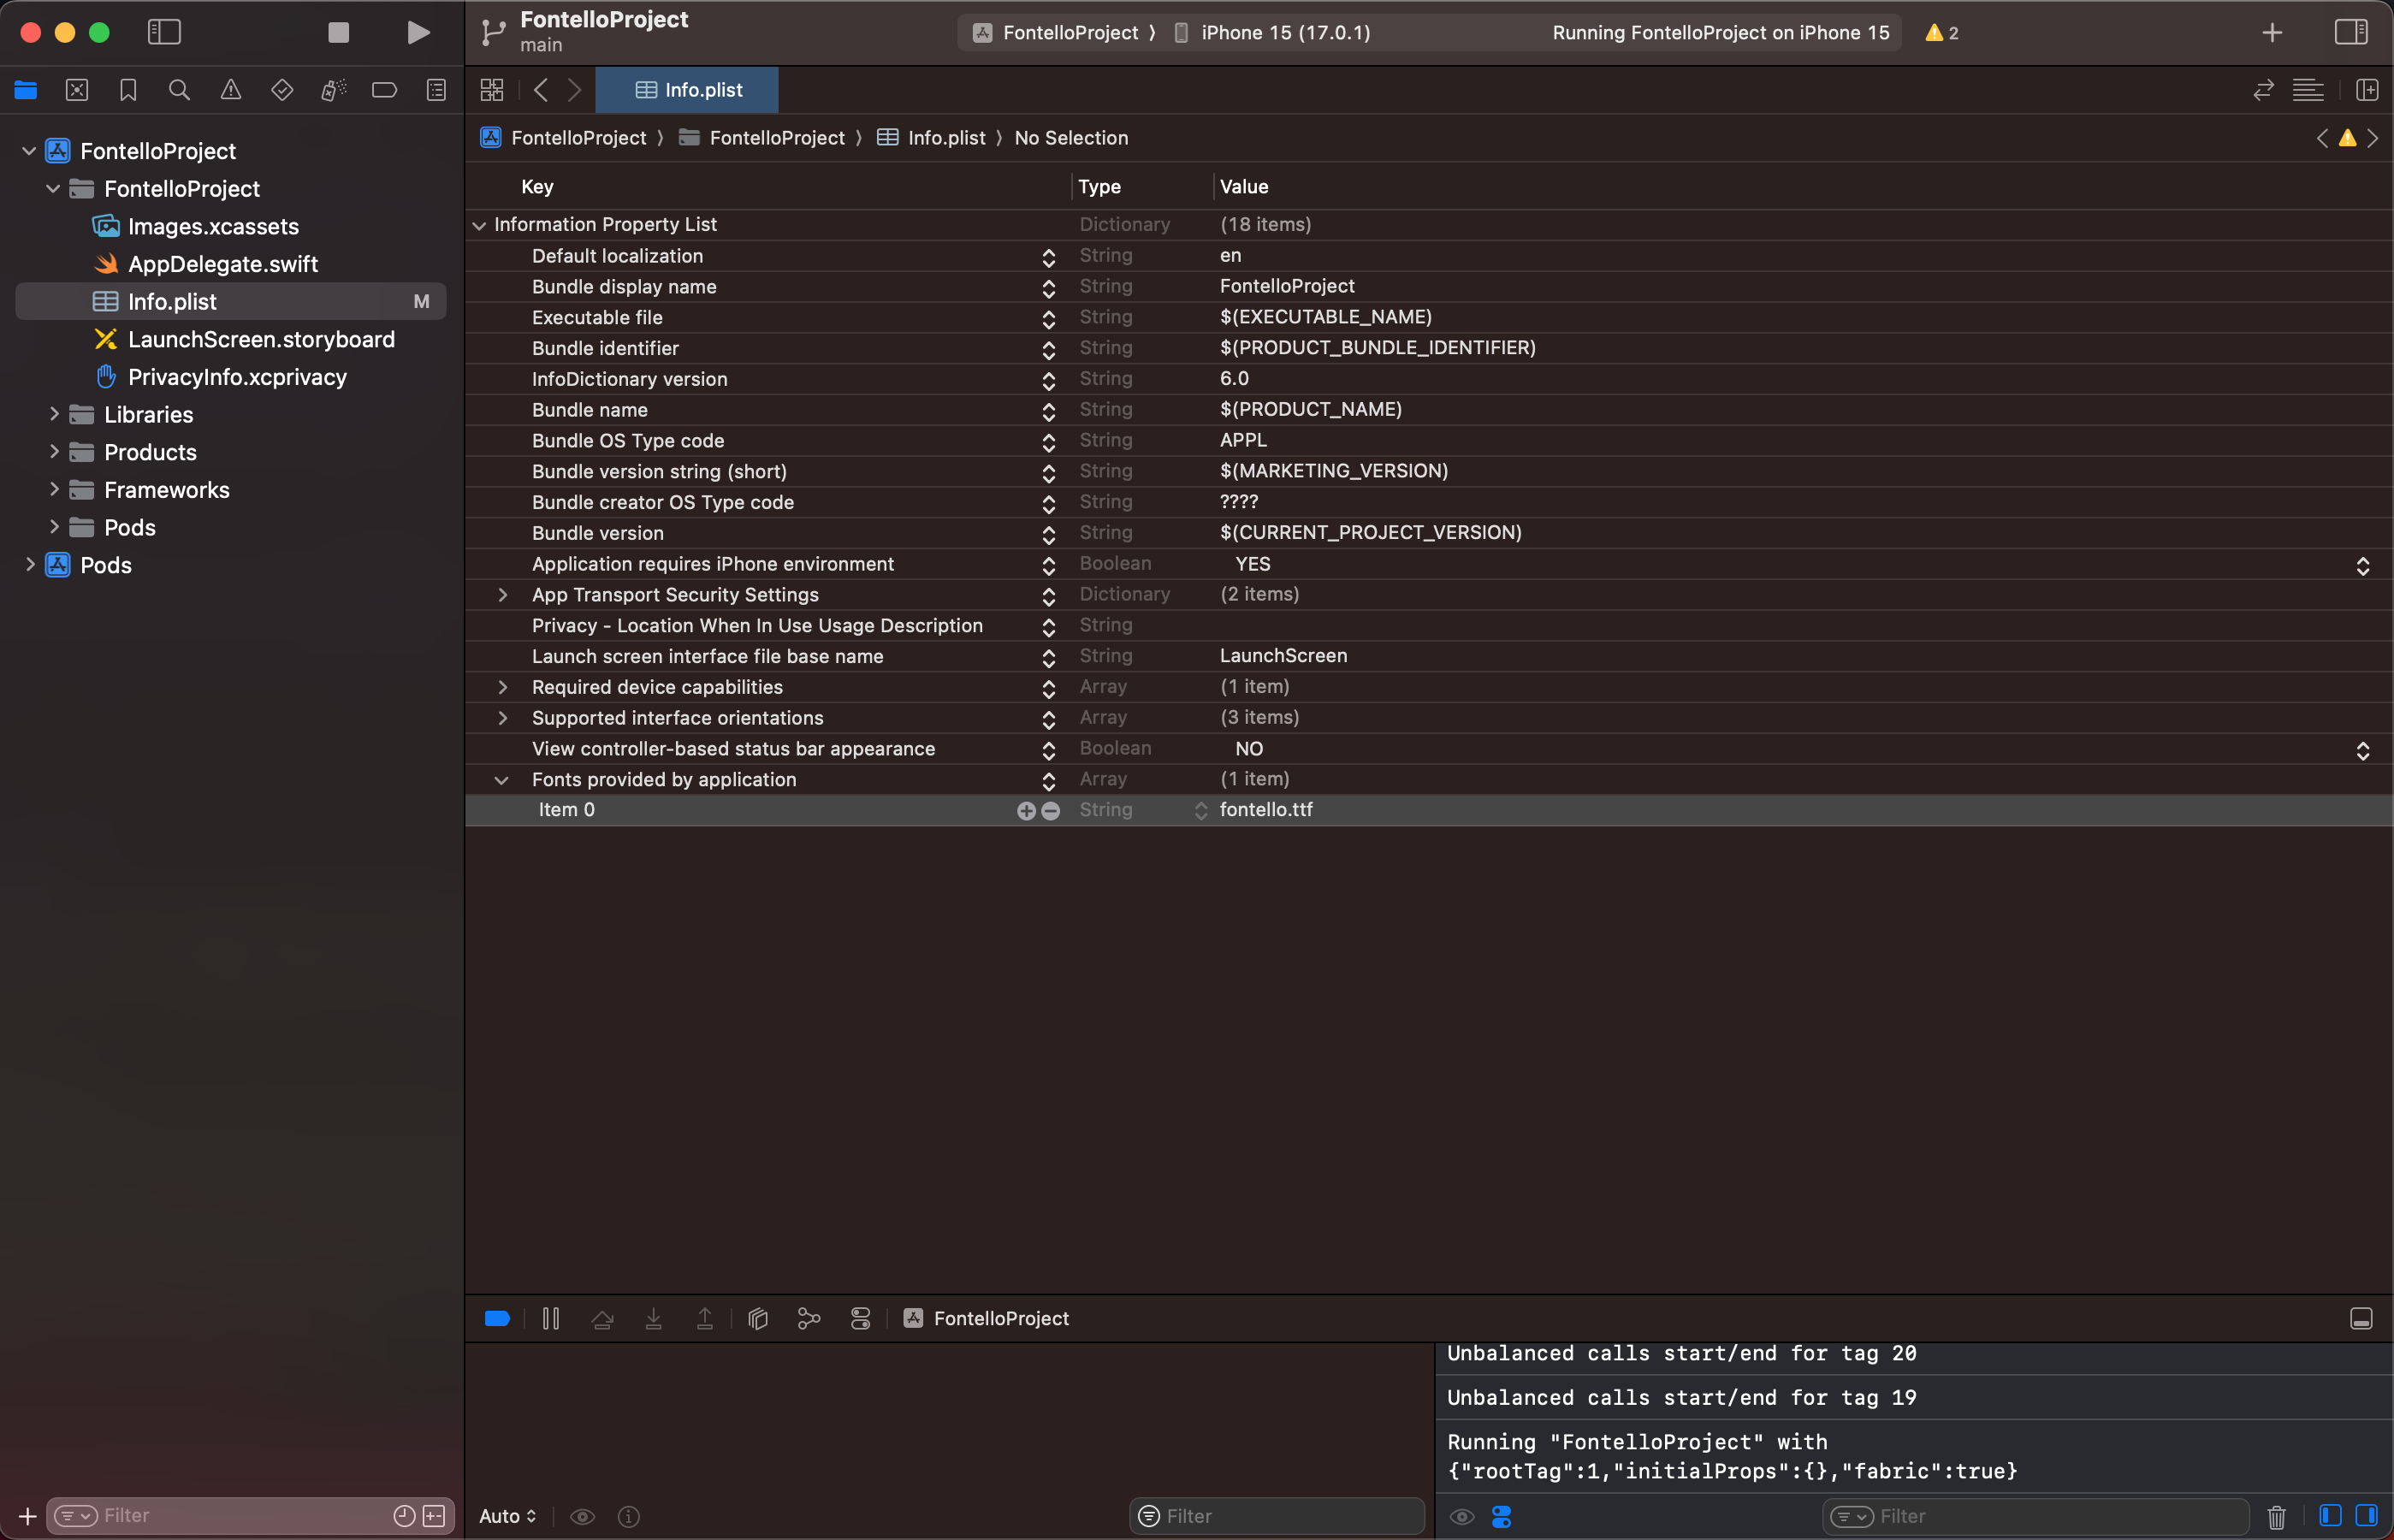Screen dimensions: 2394x1540
Task: Open the warnings indicator showing 2
Action: pyautogui.click(x=1942, y=33)
